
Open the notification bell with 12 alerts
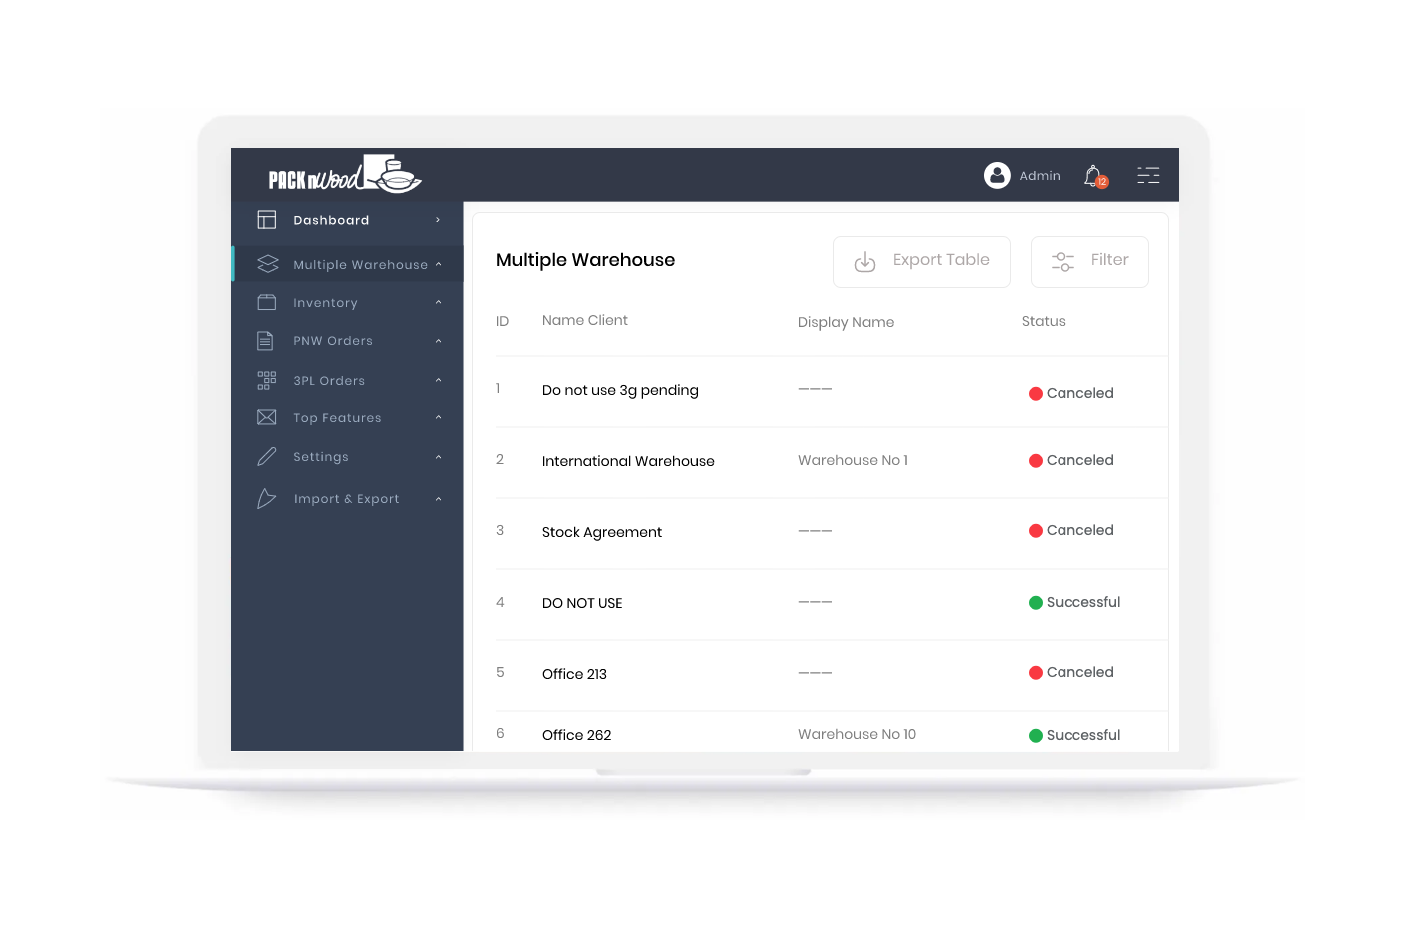1092,175
